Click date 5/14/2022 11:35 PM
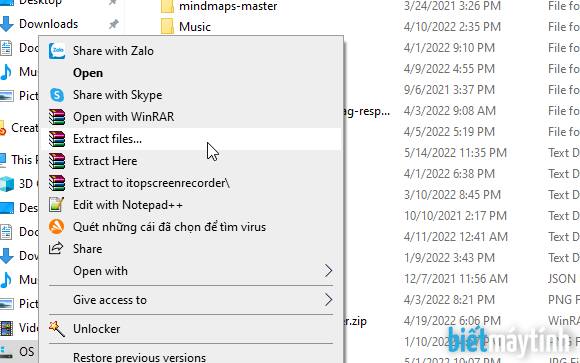 pos(455,153)
